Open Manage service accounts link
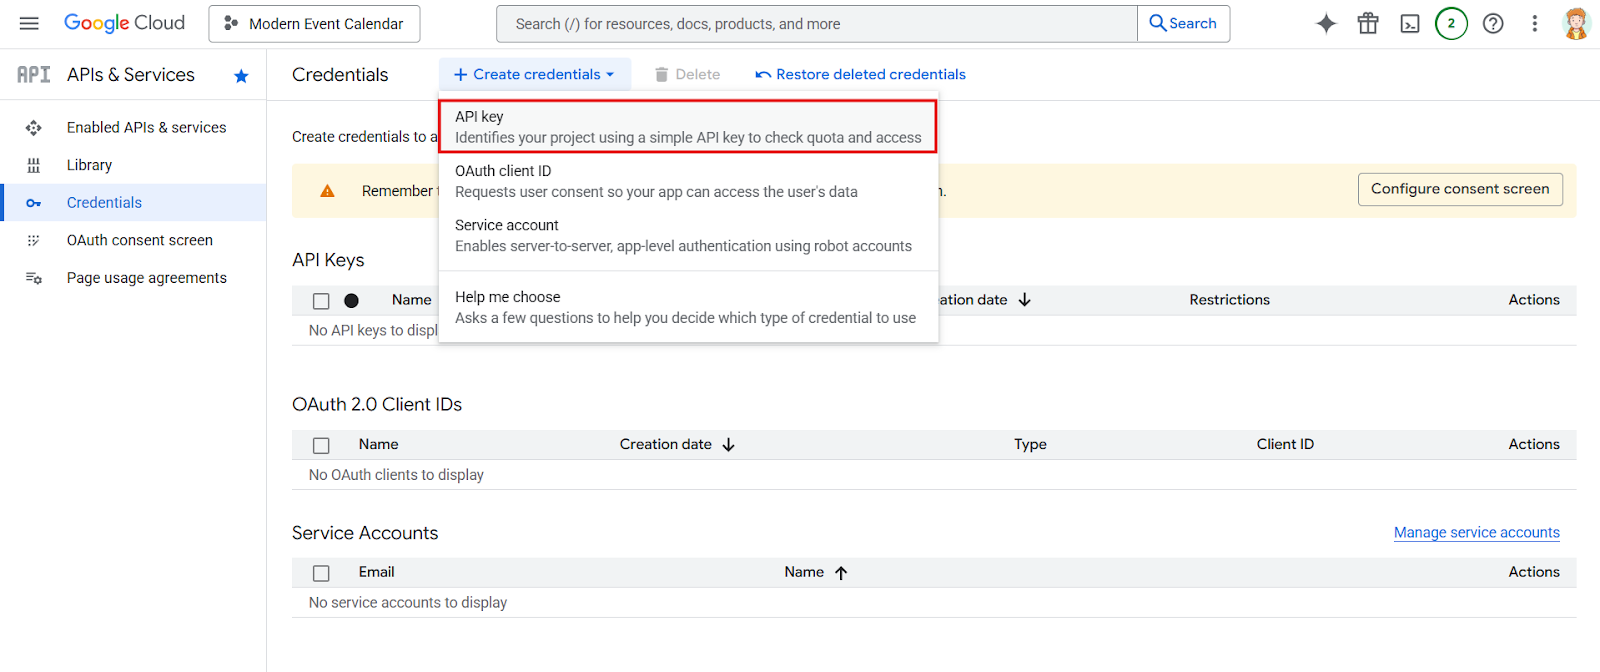 click(x=1476, y=533)
